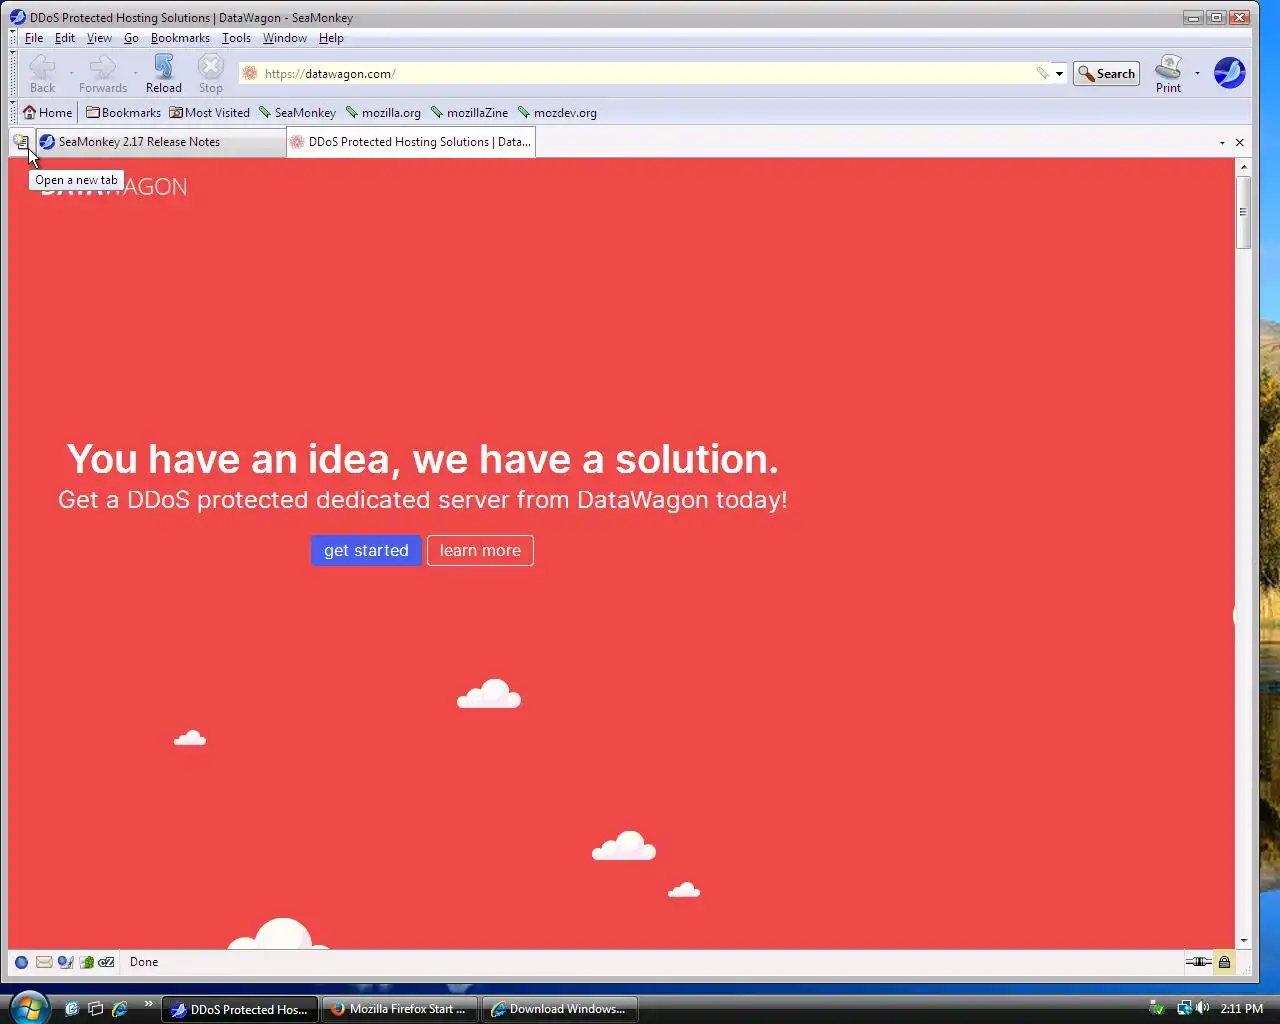Screen dimensions: 1280x1024
Task: Click the volume icon in system tray
Action: [1203, 1008]
